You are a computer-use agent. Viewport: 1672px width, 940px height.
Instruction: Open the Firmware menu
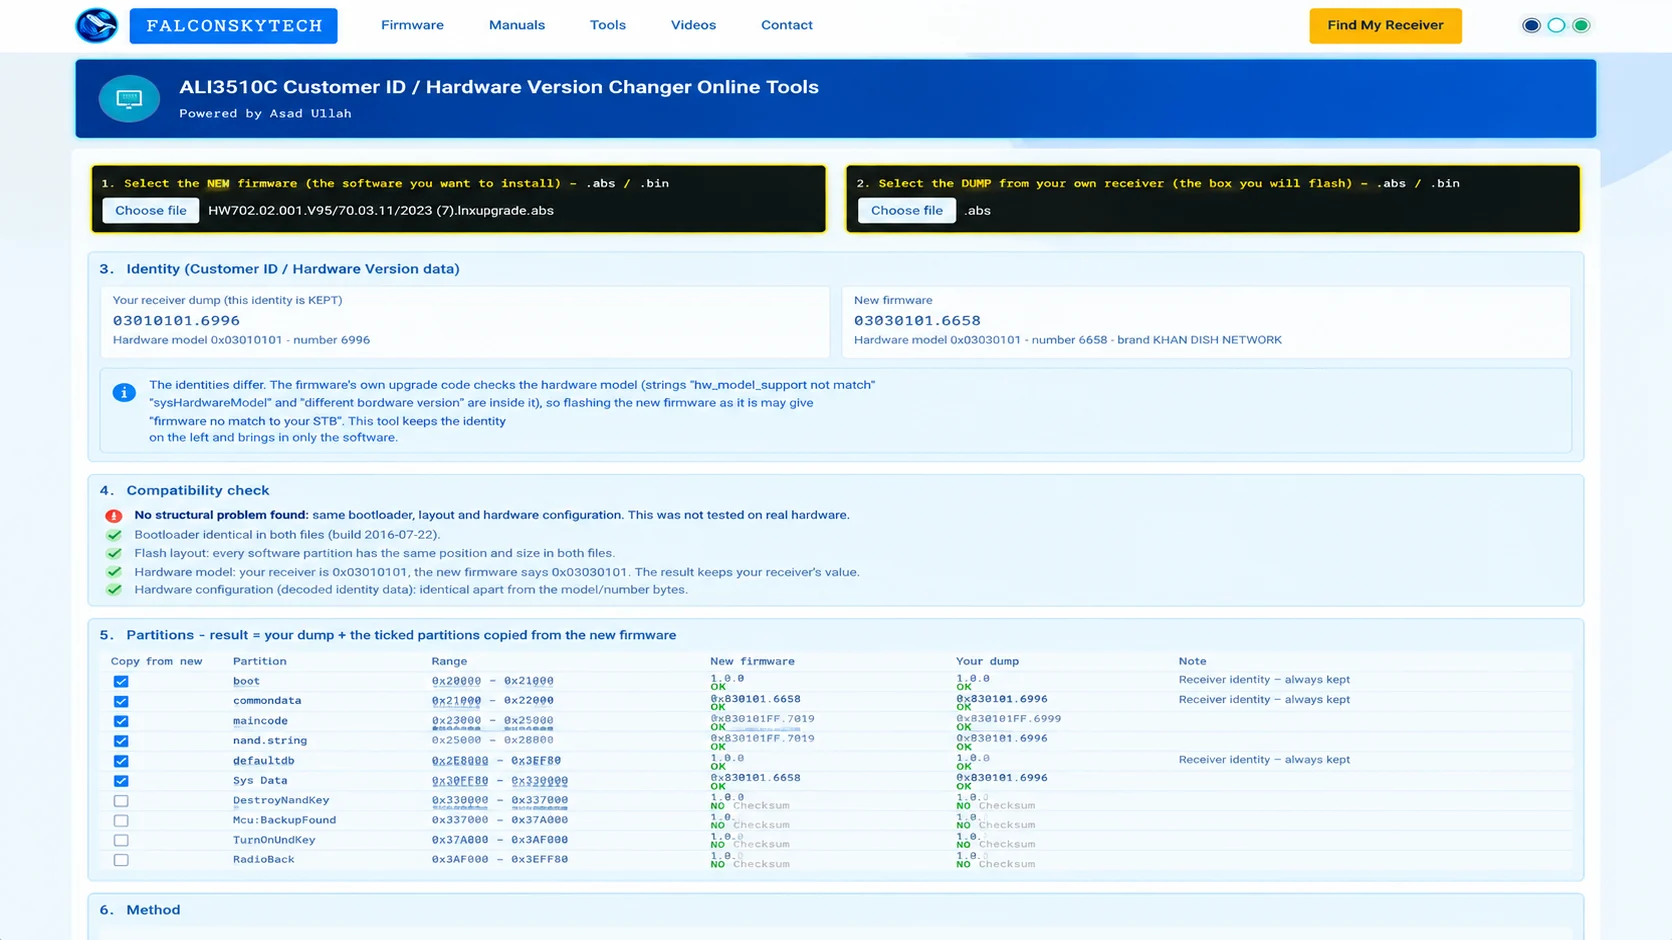click(412, 25)
